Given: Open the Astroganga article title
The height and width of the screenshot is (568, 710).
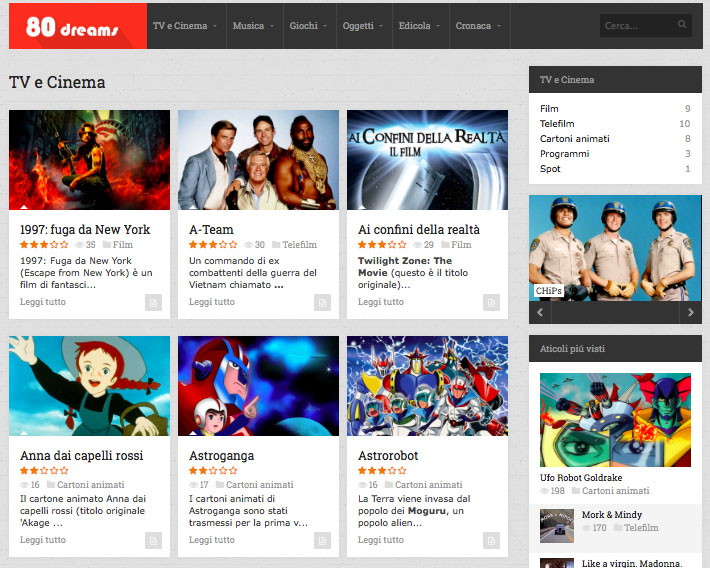Looking at the screenshot, I should (221, 456).
